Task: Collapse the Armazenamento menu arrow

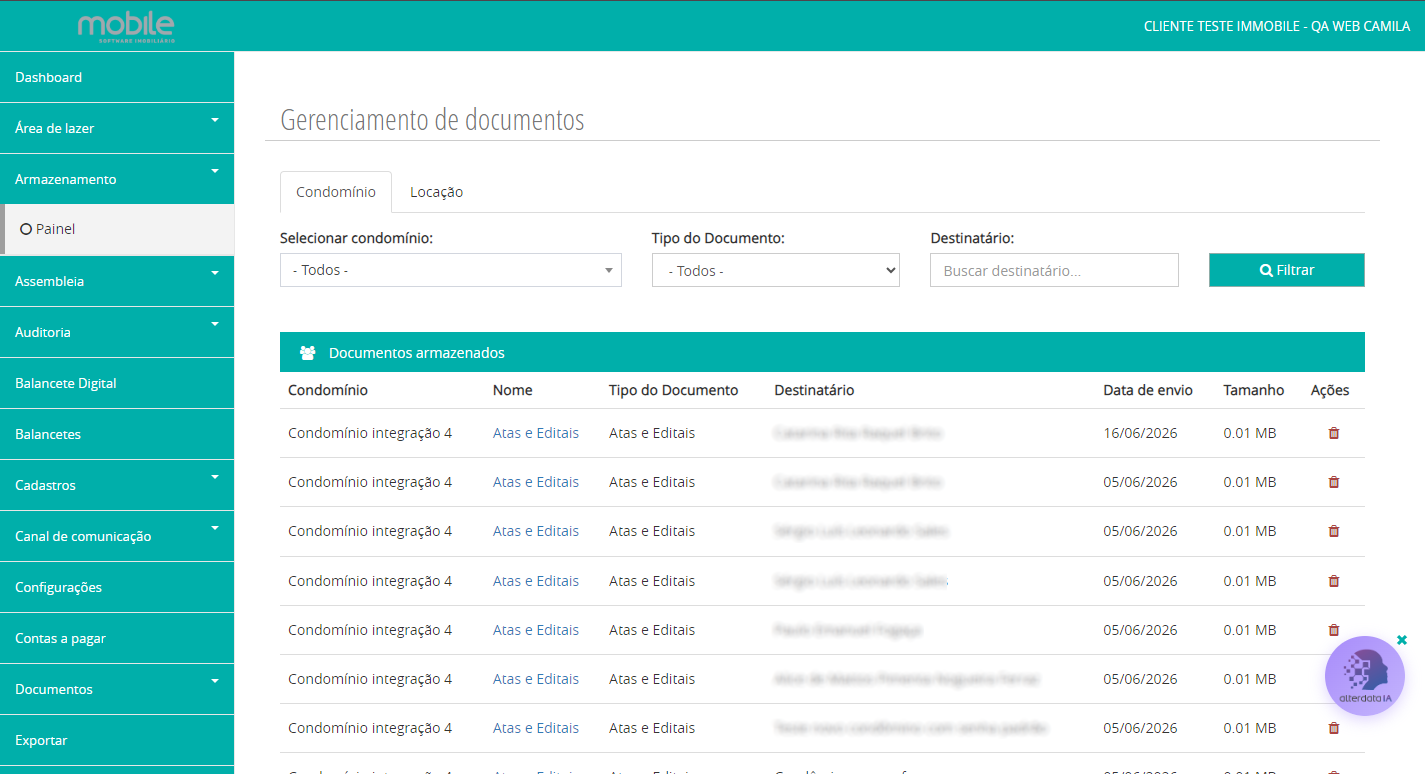Action: point(215,171)
